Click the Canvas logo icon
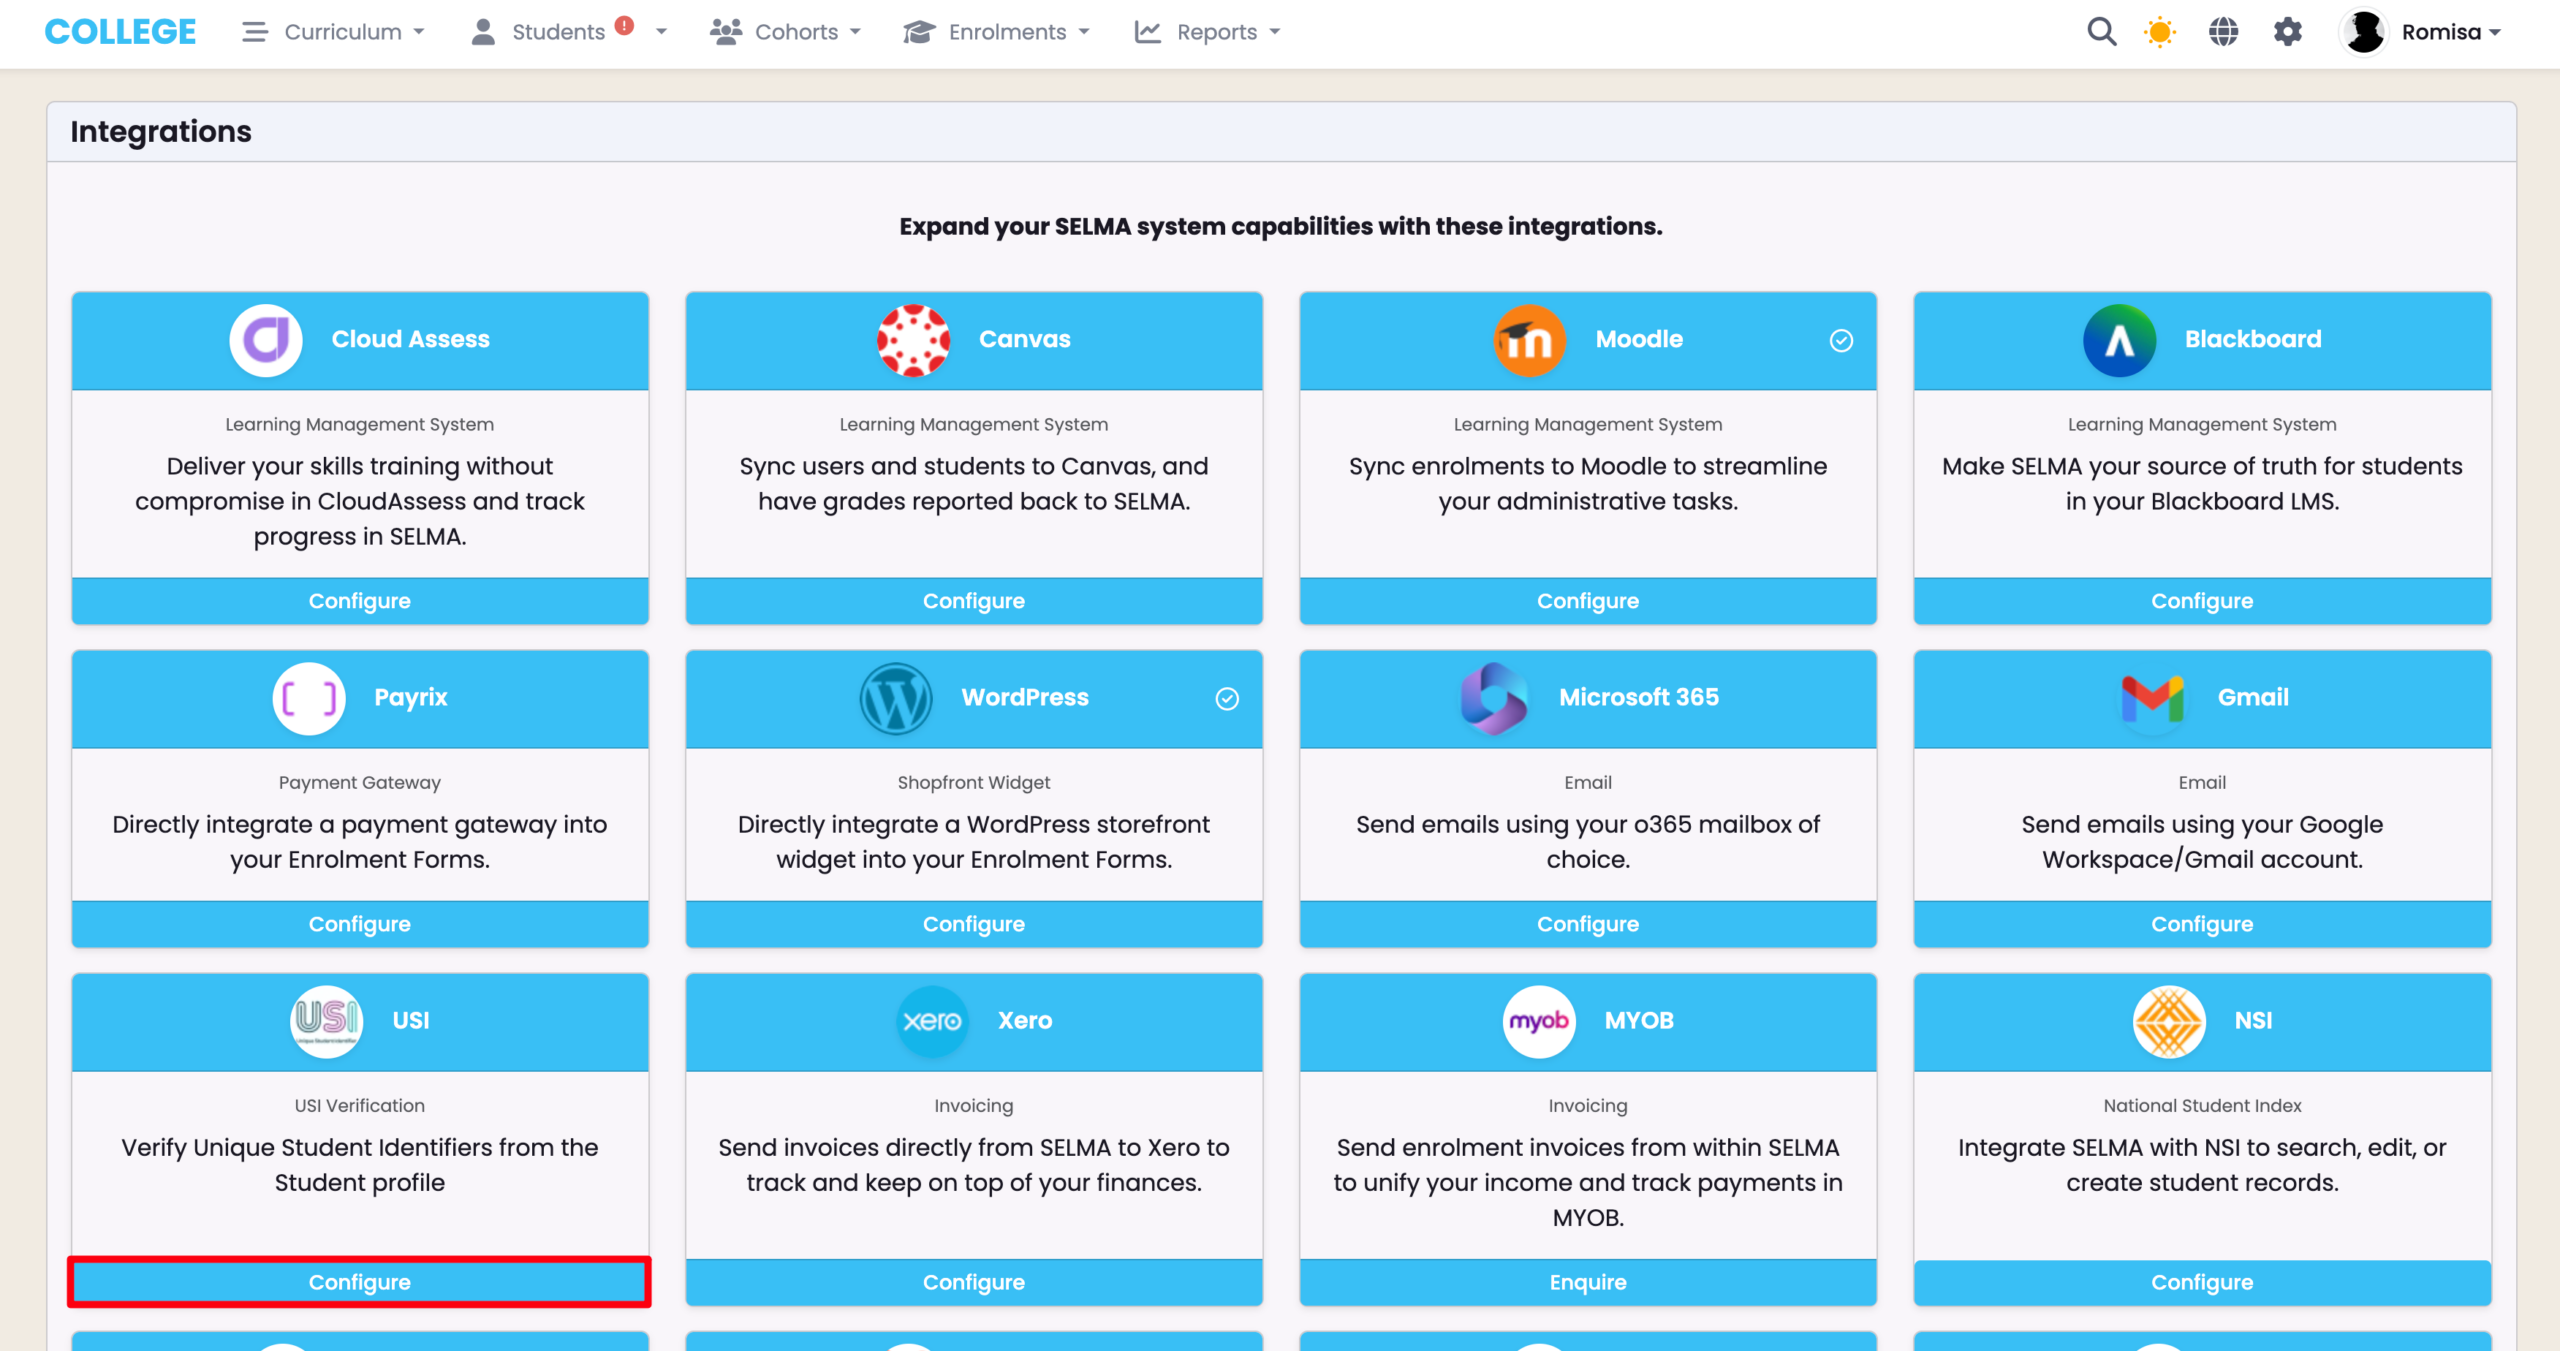 [x=913, y=340]
